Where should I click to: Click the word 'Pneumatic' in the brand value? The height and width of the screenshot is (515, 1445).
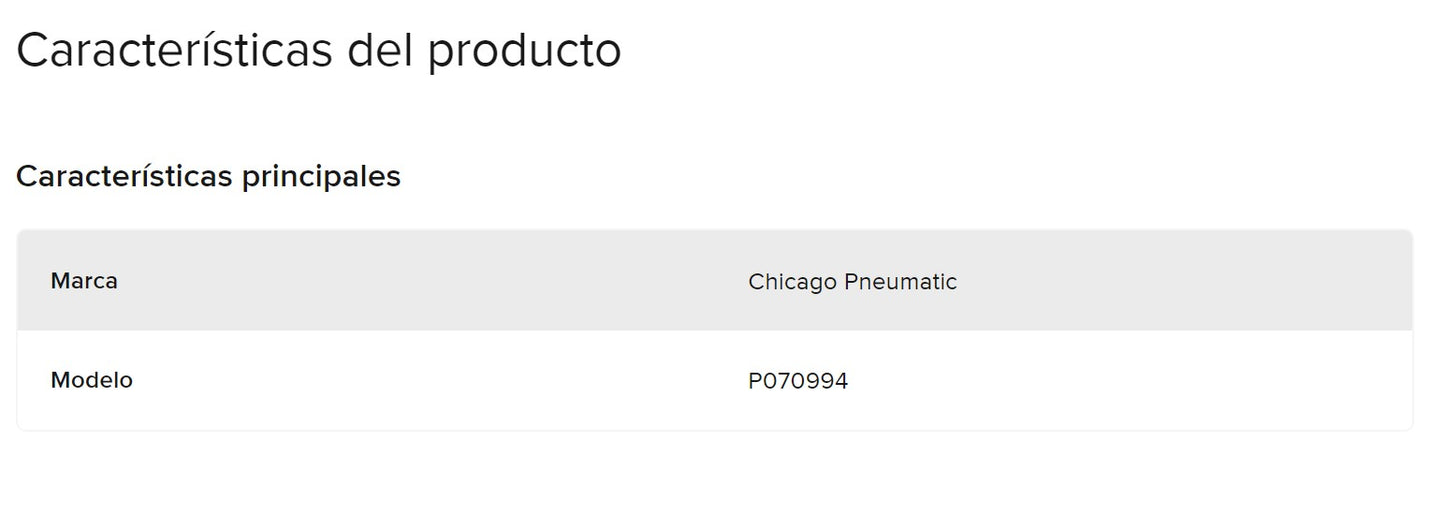pyautogui.click(x=901, y=282)
